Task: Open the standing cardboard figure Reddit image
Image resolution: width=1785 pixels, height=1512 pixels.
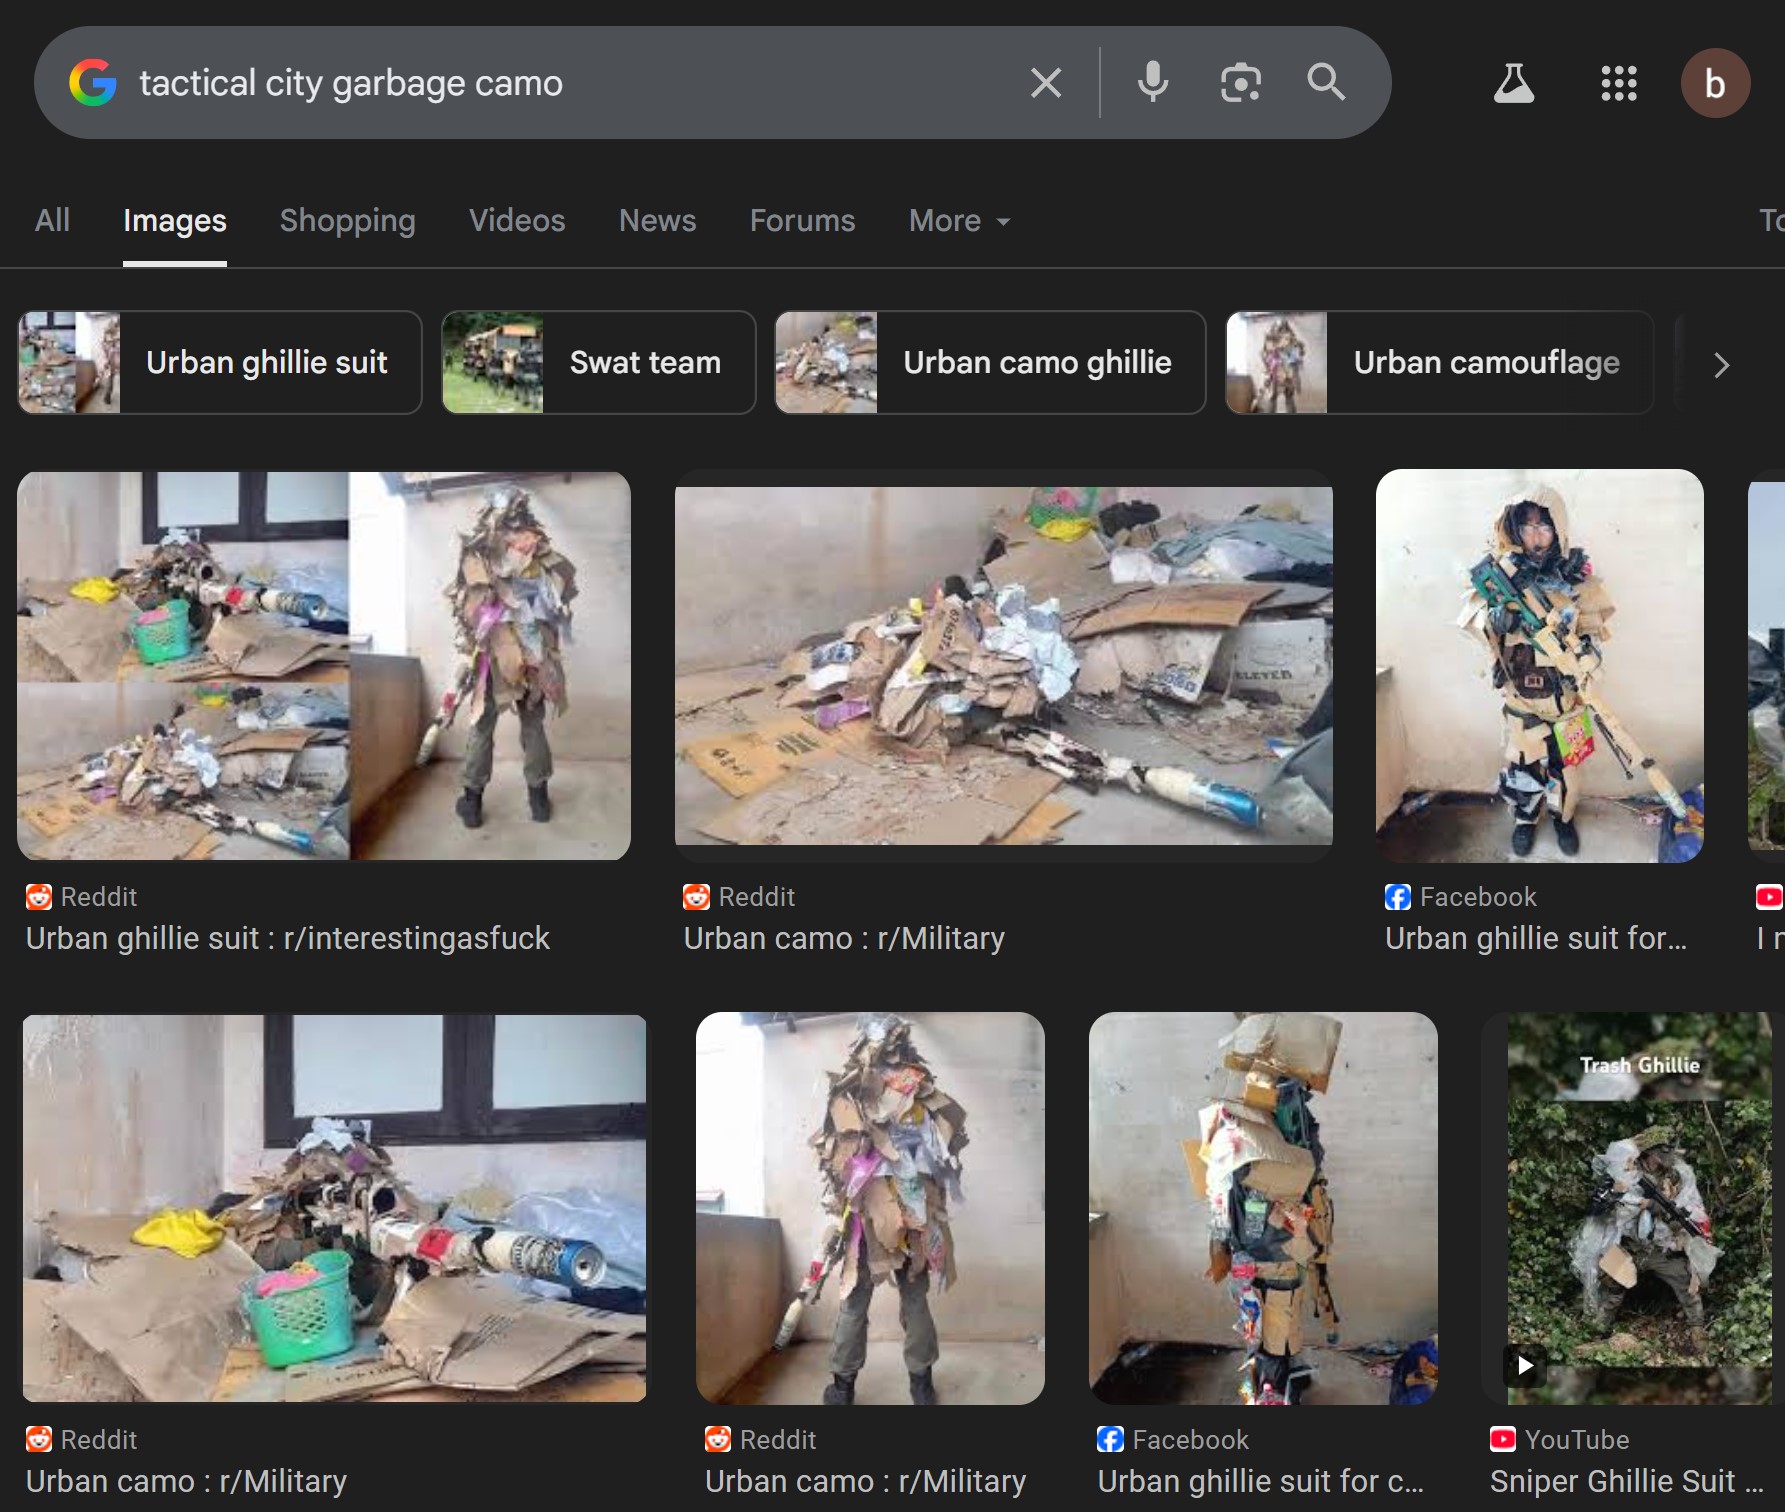Action: click(x=870, y=1208)
